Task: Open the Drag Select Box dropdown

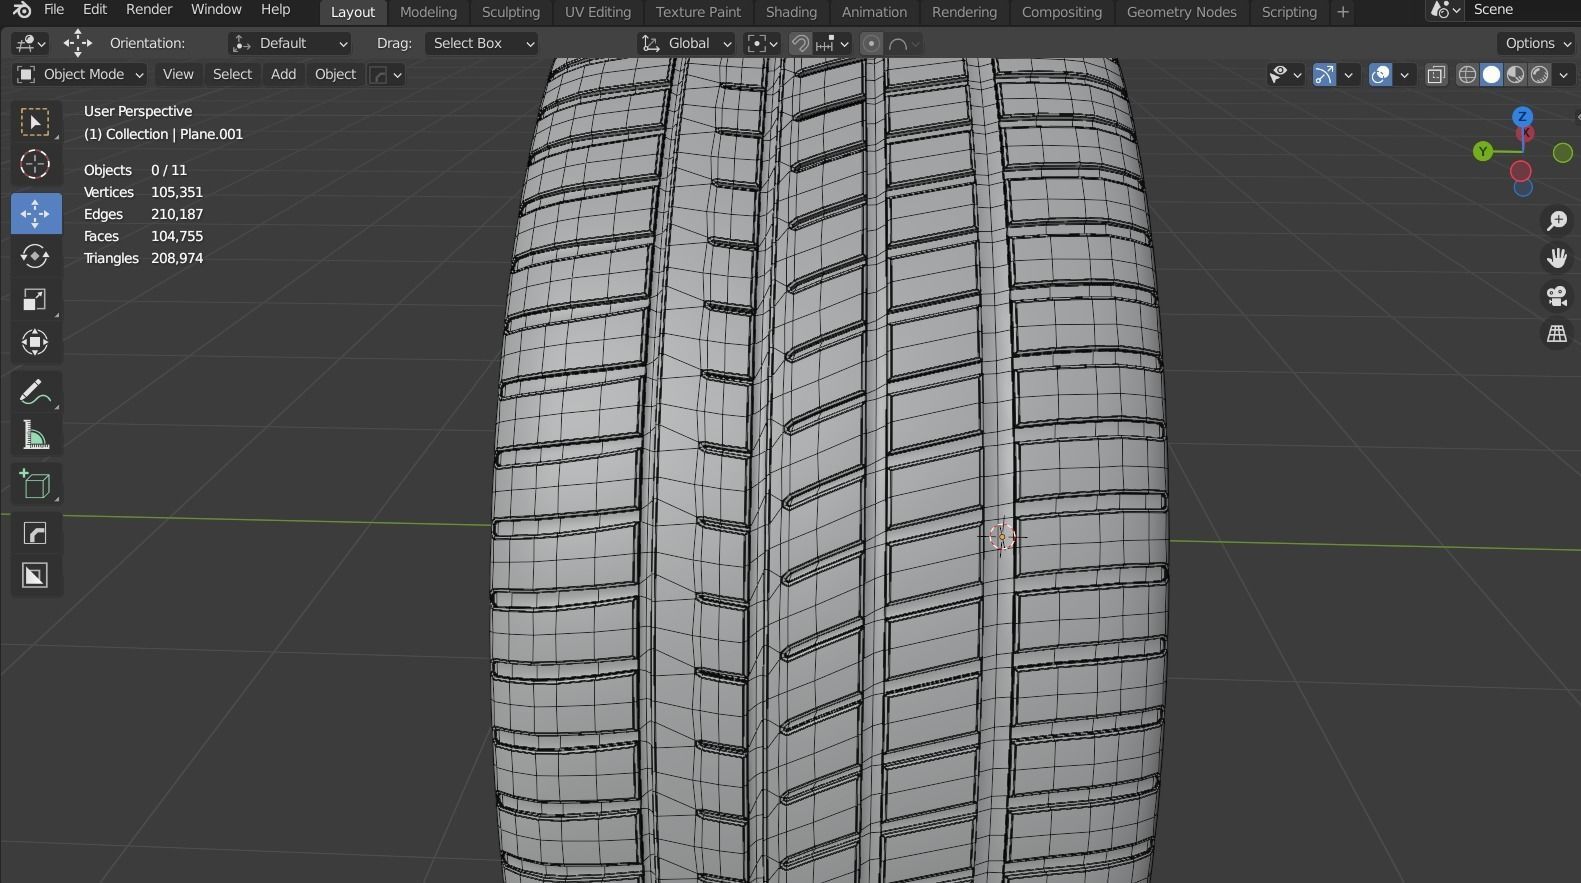Action: point(481,43)
